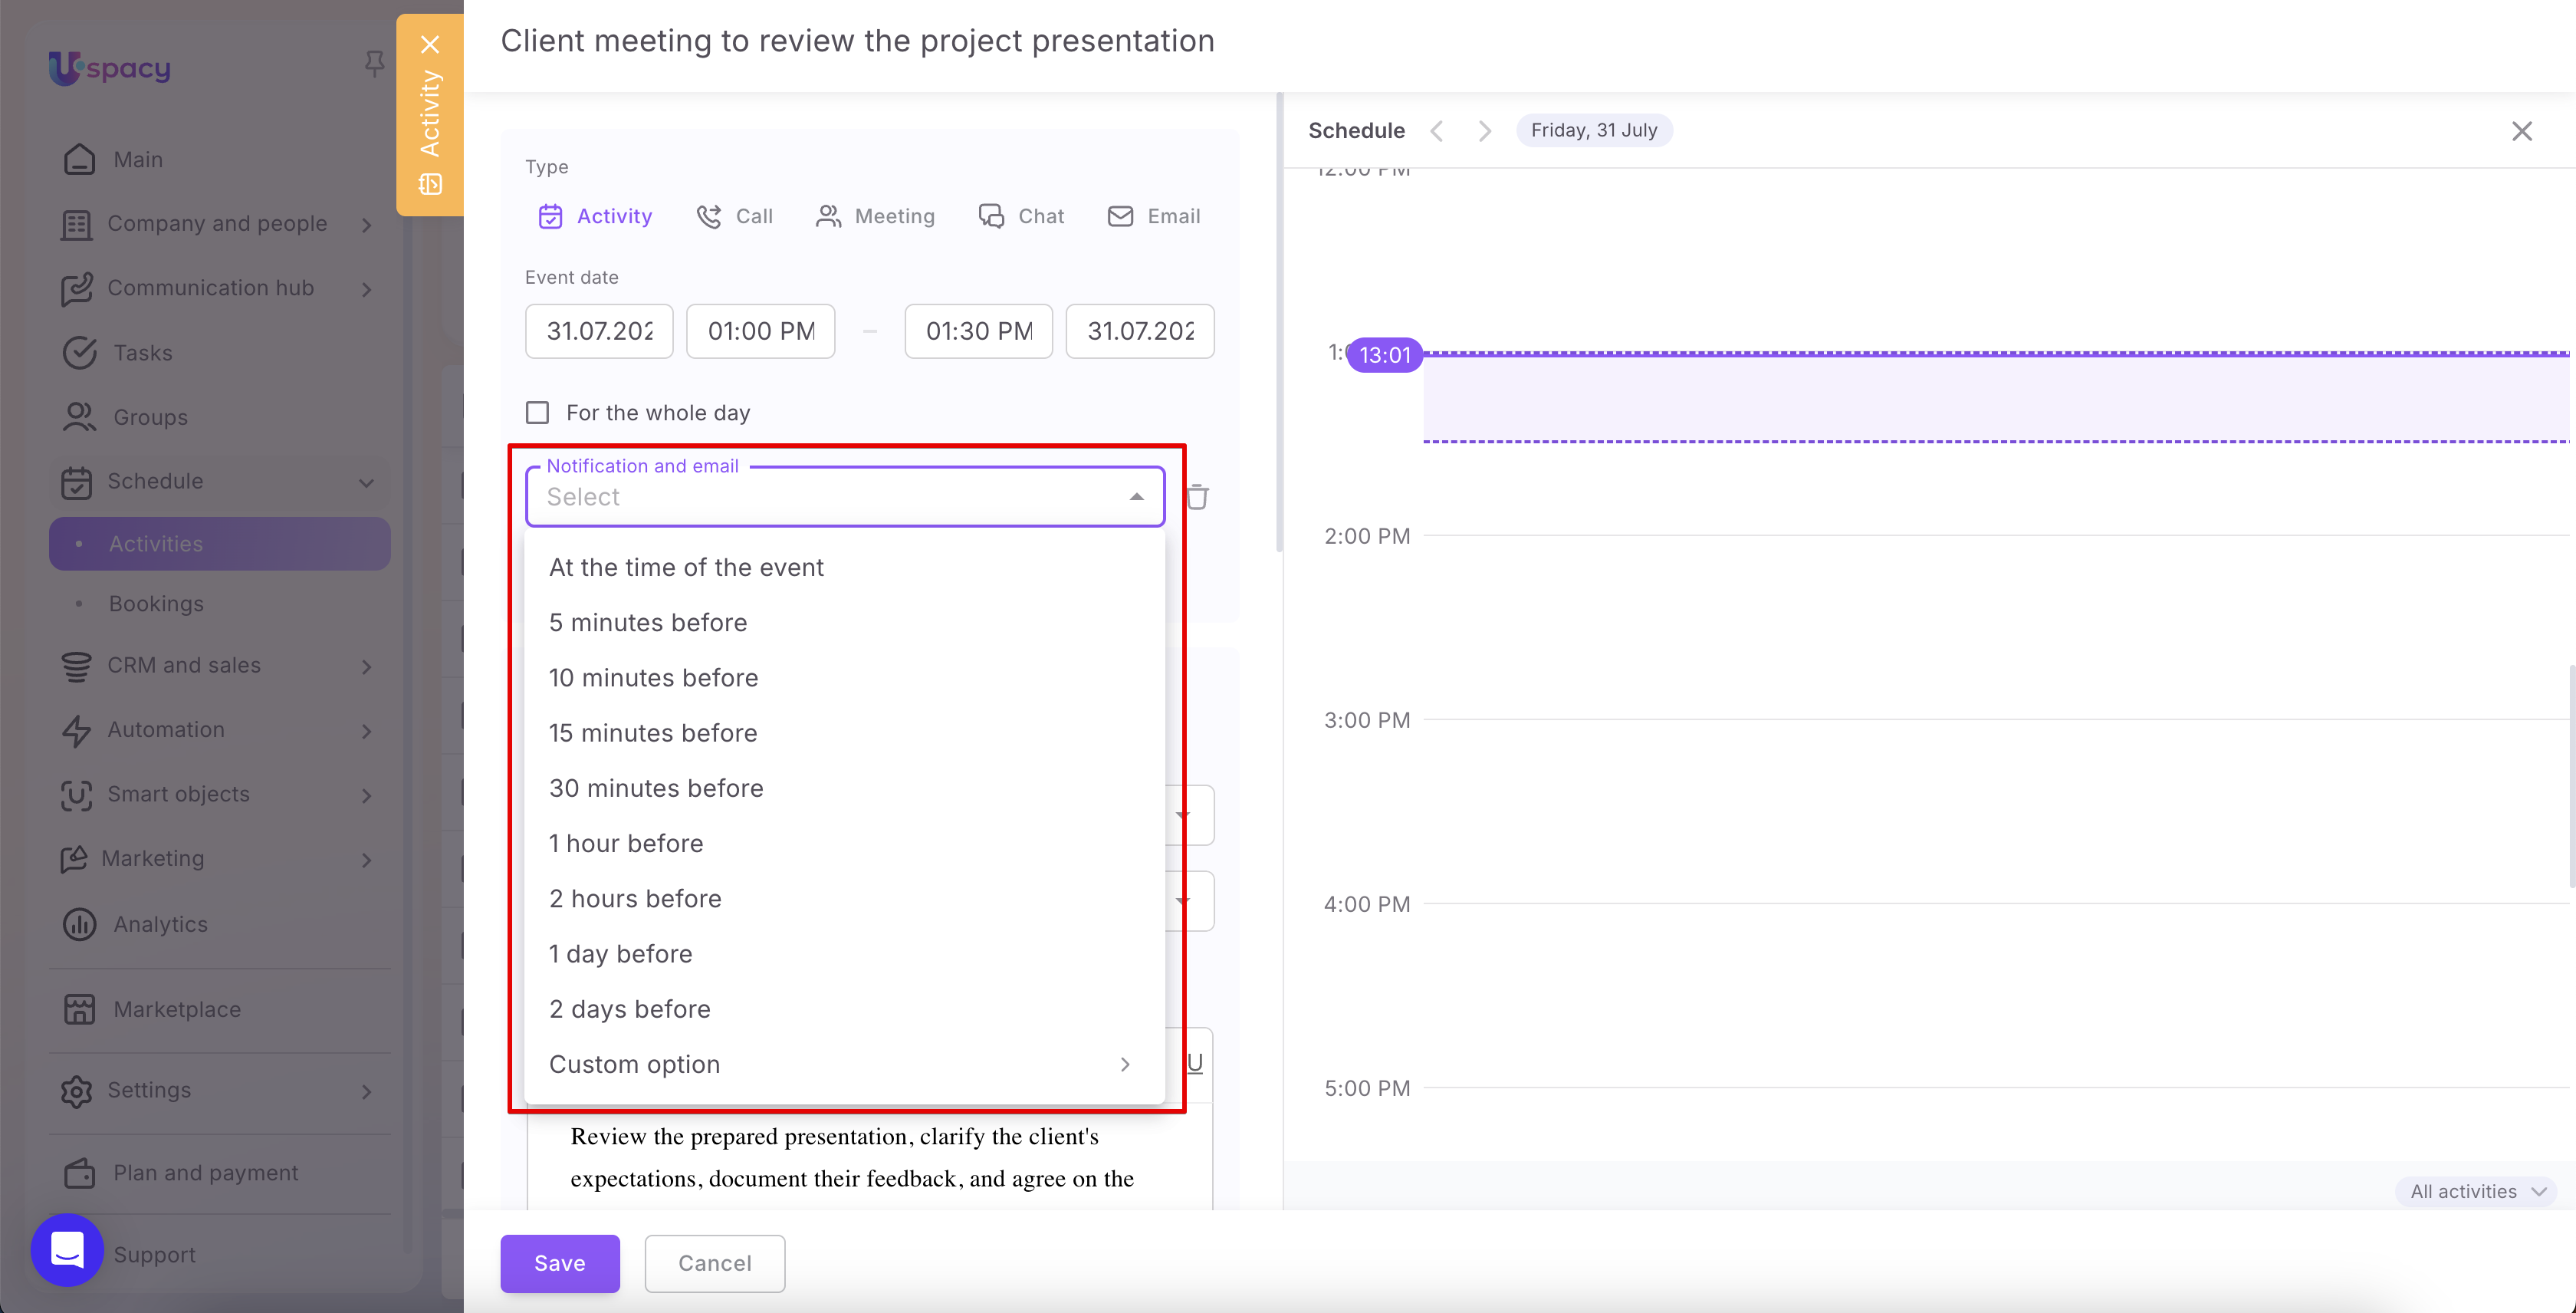Choose 30 minutes before
Image resolution: width=2576 pixels, height=1313 pixels.
[845, 788]
